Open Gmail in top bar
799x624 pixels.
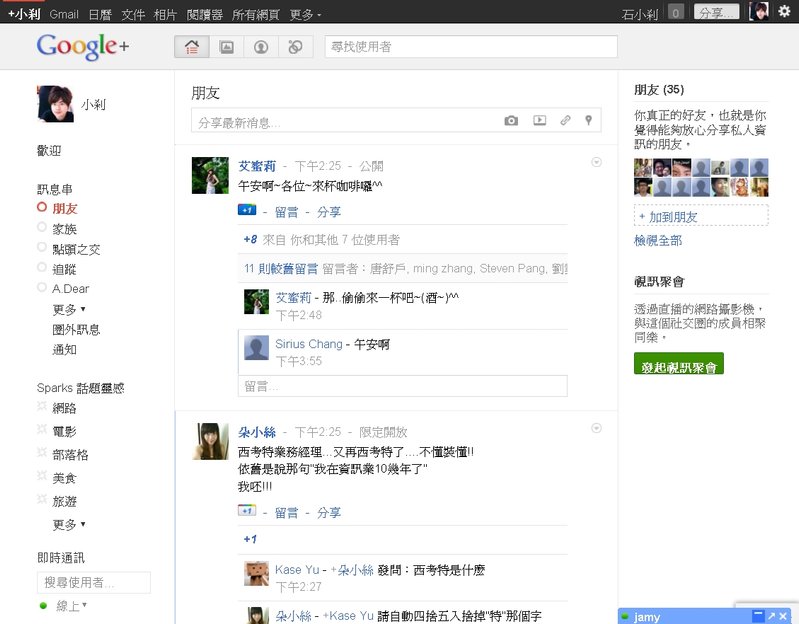(64, 15)
